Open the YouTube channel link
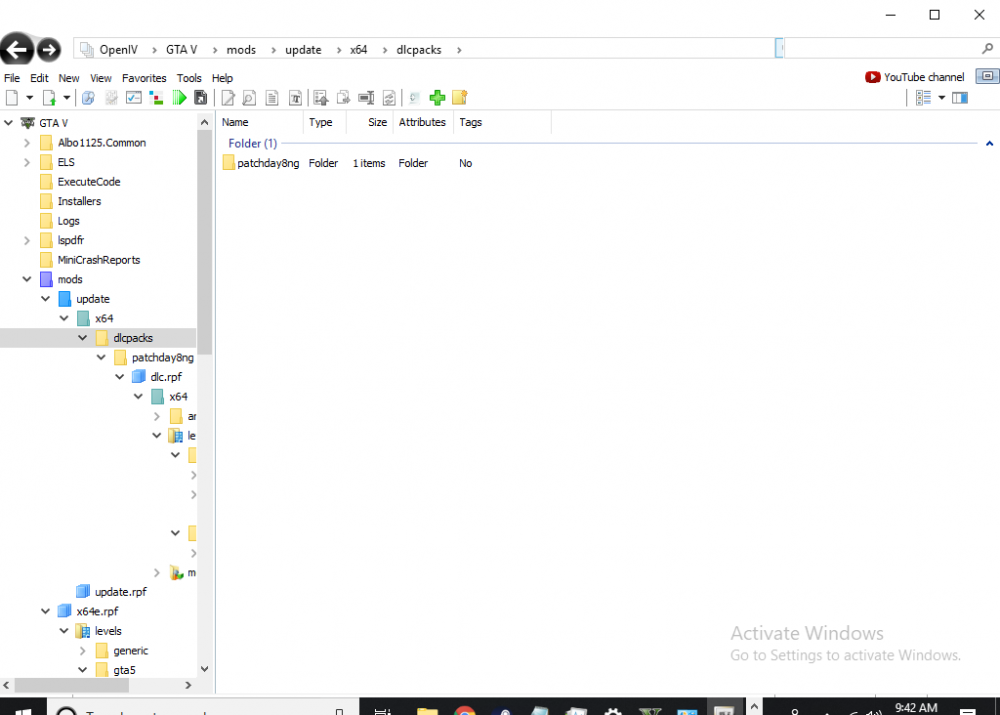The height and width of the screenshot is (715, 1000). [x=915, y=77]
